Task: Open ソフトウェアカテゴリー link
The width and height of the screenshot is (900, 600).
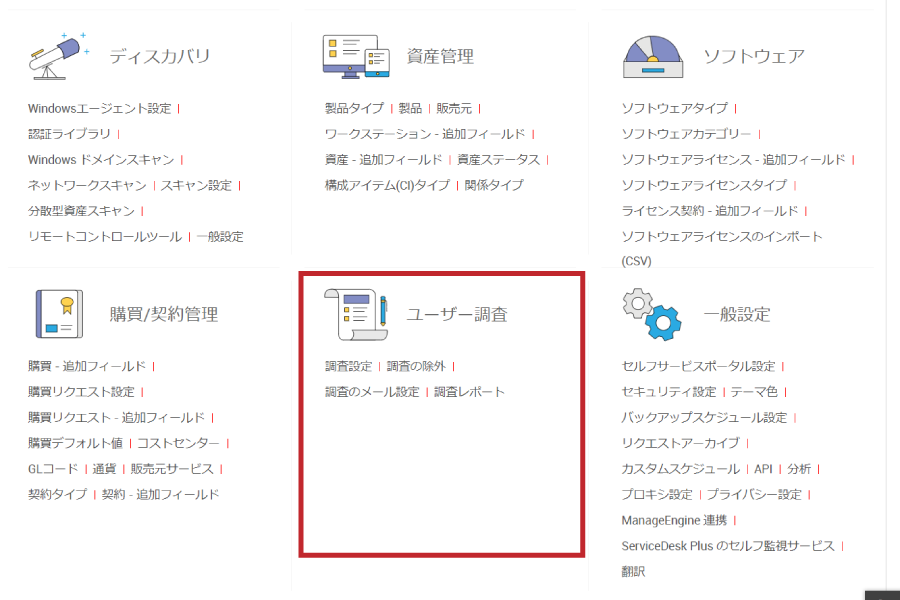Action: 686,134
